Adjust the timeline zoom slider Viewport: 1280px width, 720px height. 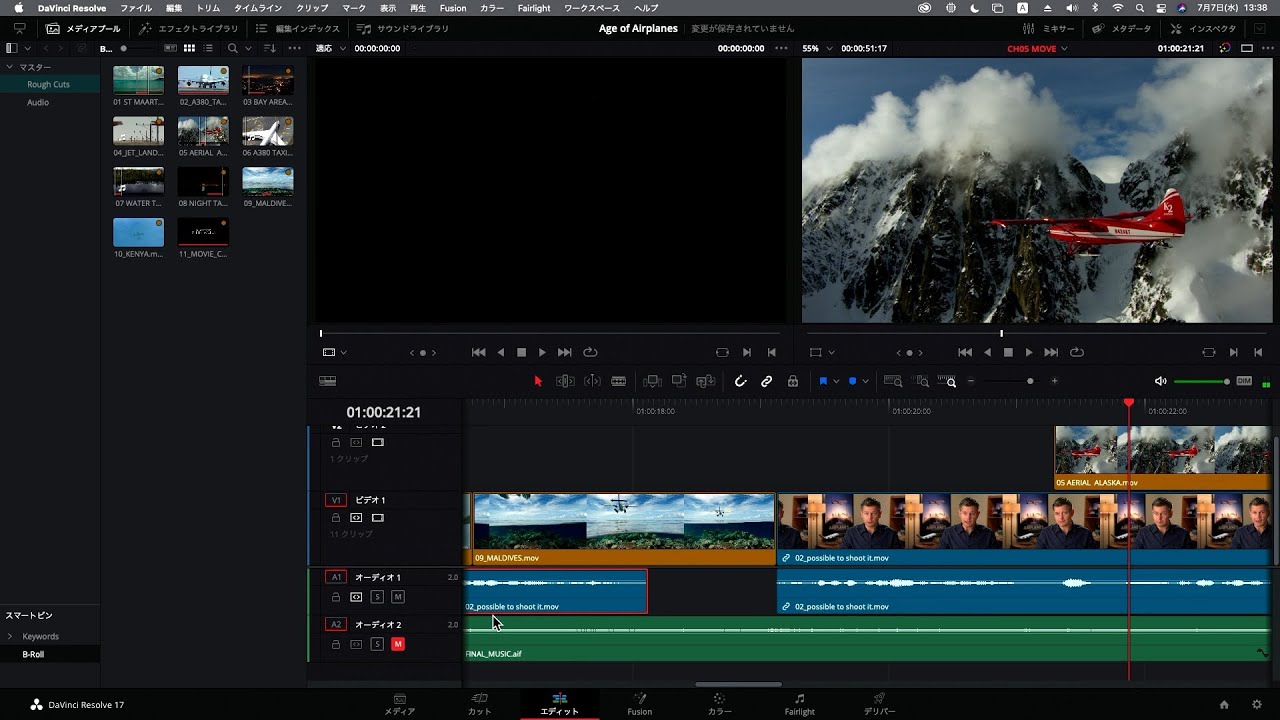[1030, 381]
